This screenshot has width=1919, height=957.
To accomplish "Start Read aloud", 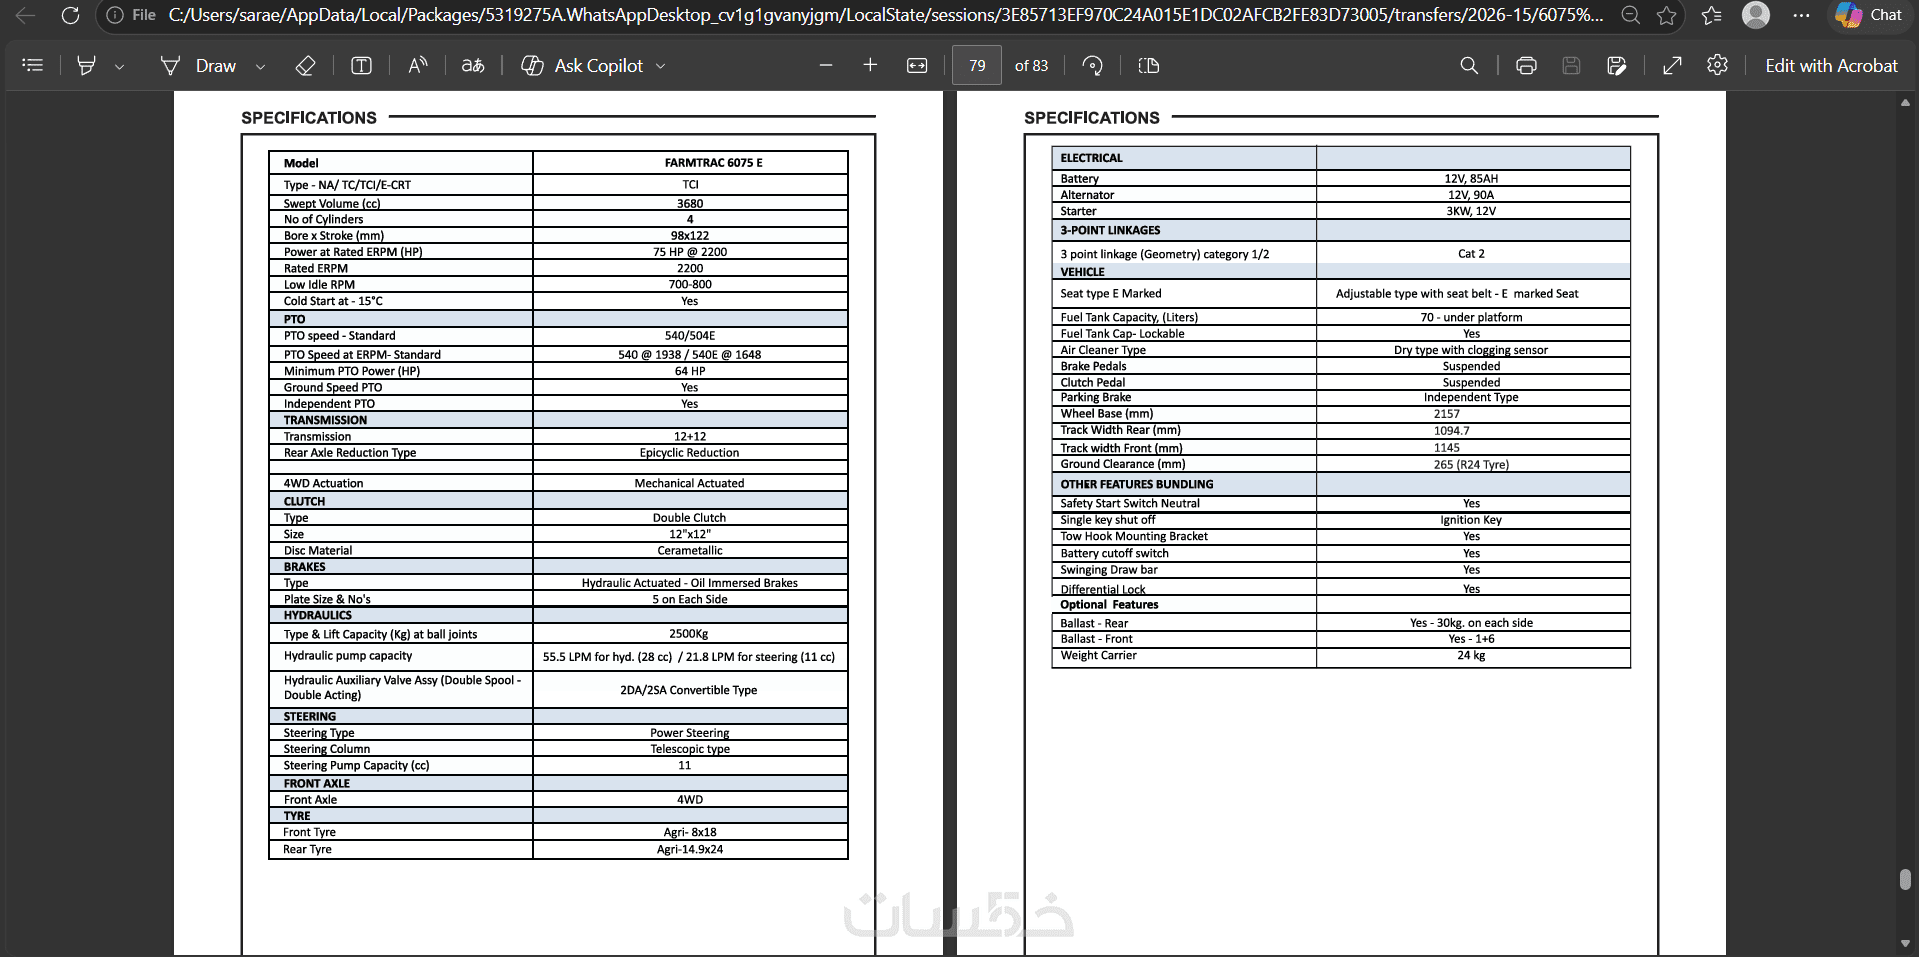I will coord(418,65).
